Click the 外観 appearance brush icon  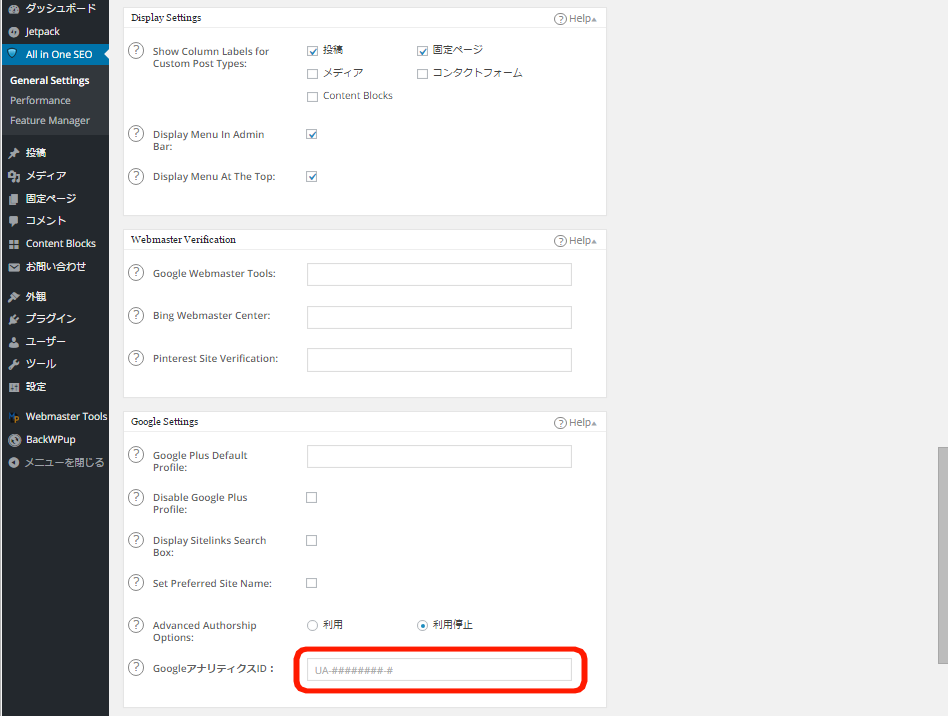(x=14, y=297)
